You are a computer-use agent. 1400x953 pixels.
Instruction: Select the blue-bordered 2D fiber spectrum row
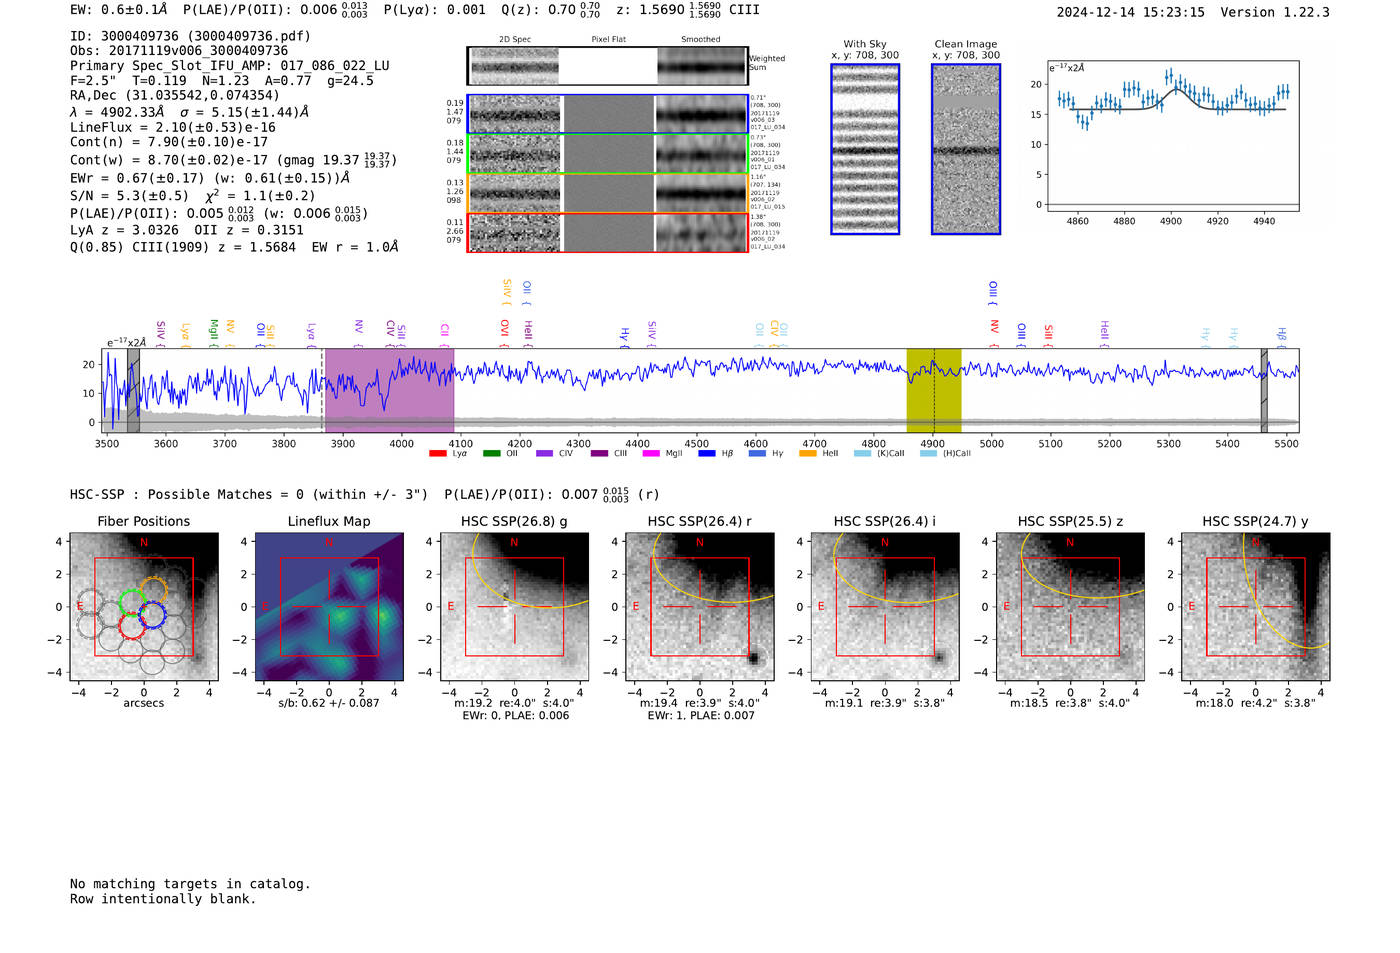pos(608,114)
